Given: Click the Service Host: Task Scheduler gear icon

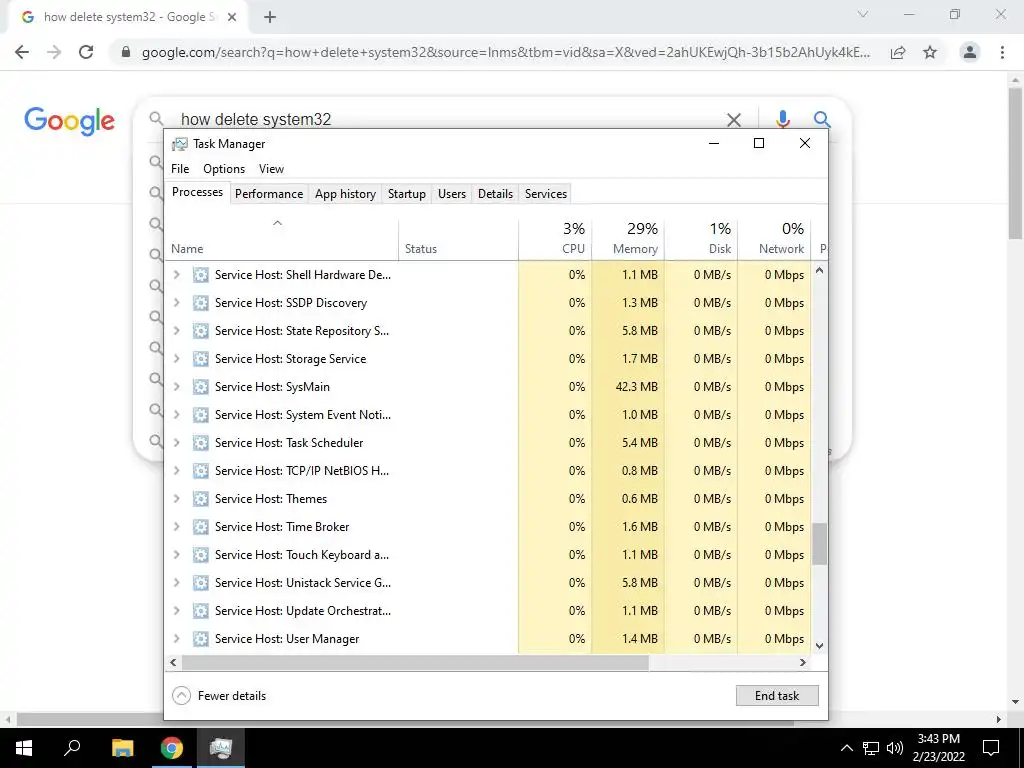Looking at the screenshot, I should click(x=200, y=443).
